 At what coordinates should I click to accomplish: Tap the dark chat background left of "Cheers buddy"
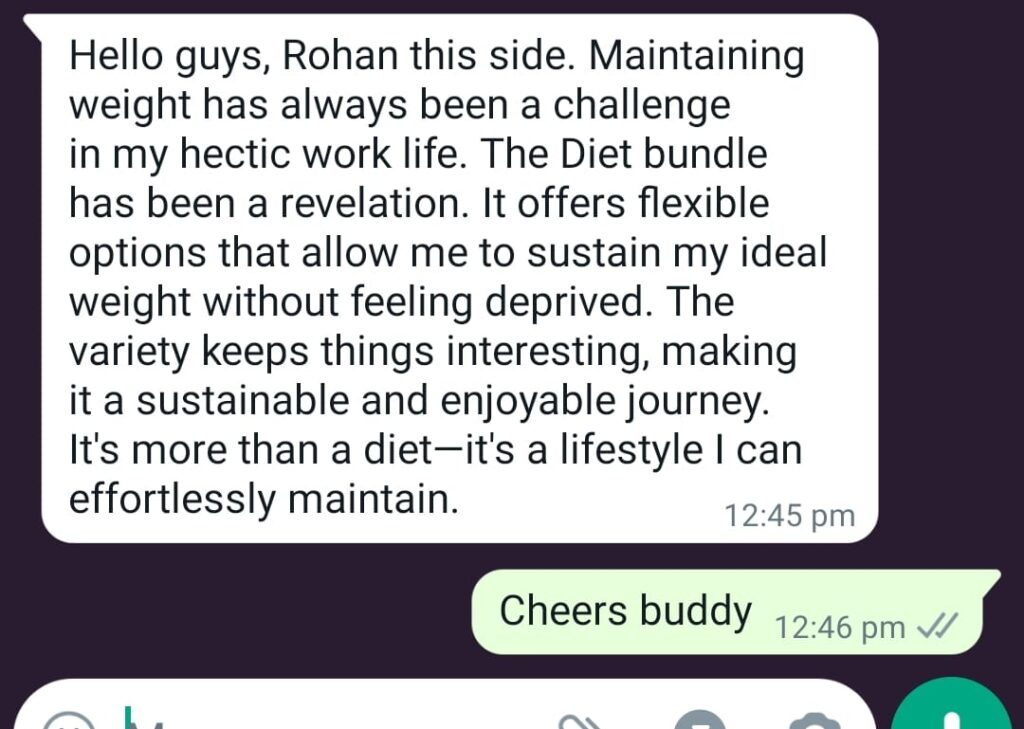[235, 612]
